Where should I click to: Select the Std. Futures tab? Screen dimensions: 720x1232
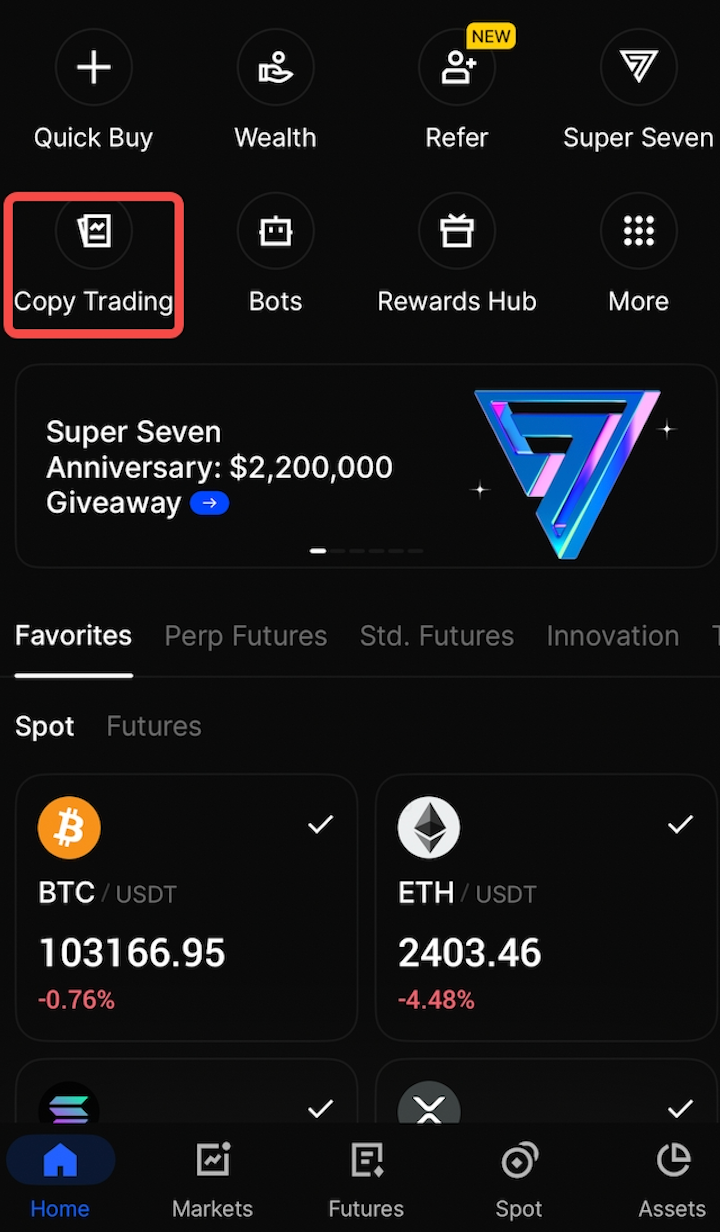point(437,636)
